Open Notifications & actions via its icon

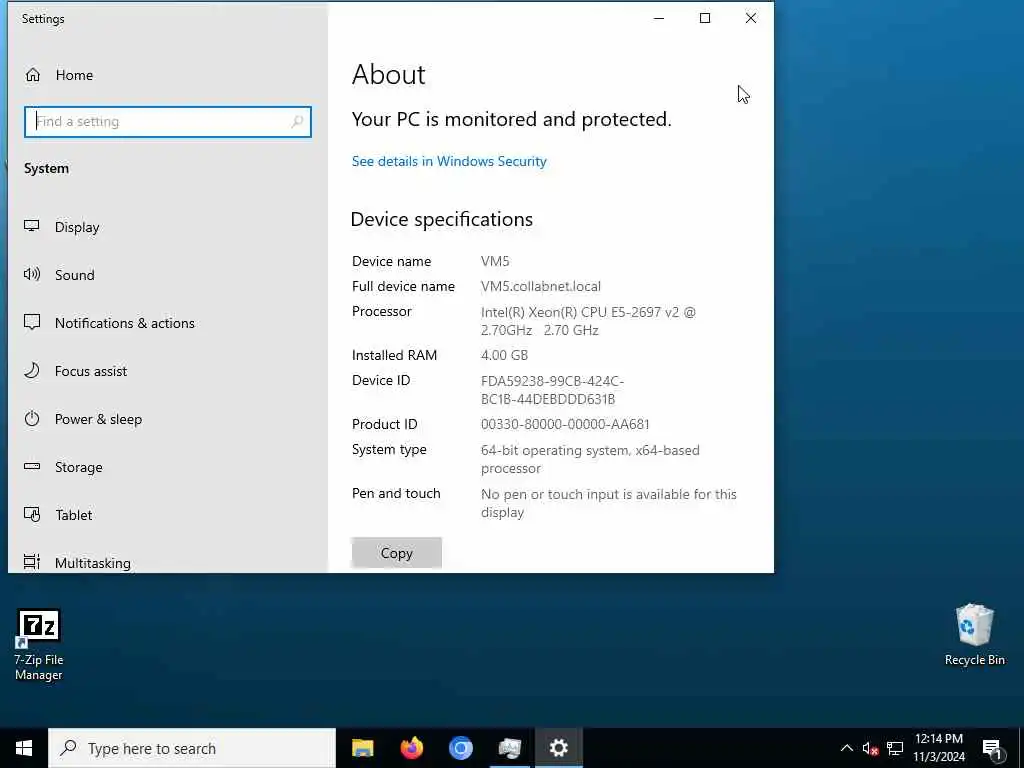tap(31, 323)
